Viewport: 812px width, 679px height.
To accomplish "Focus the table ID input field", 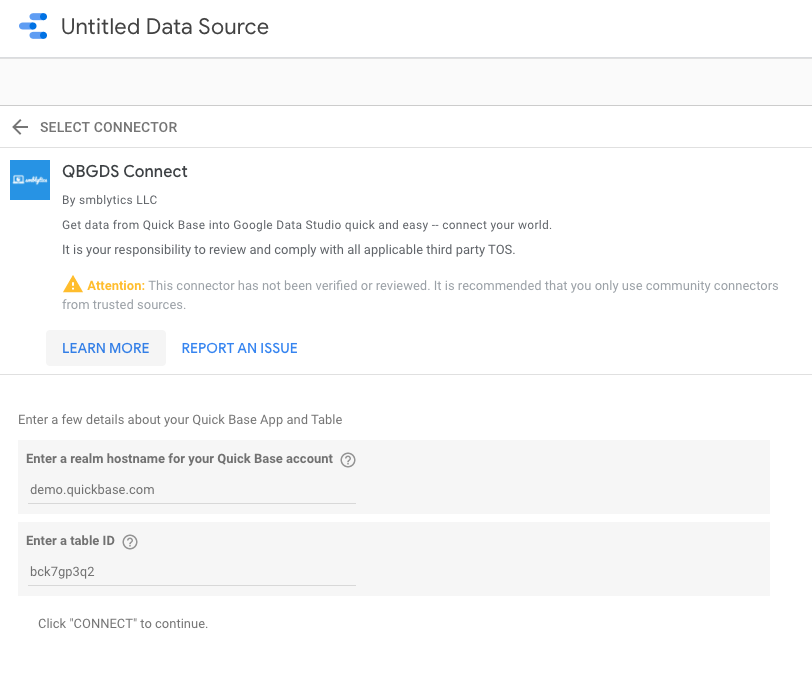I will click(x=192, y=572).
